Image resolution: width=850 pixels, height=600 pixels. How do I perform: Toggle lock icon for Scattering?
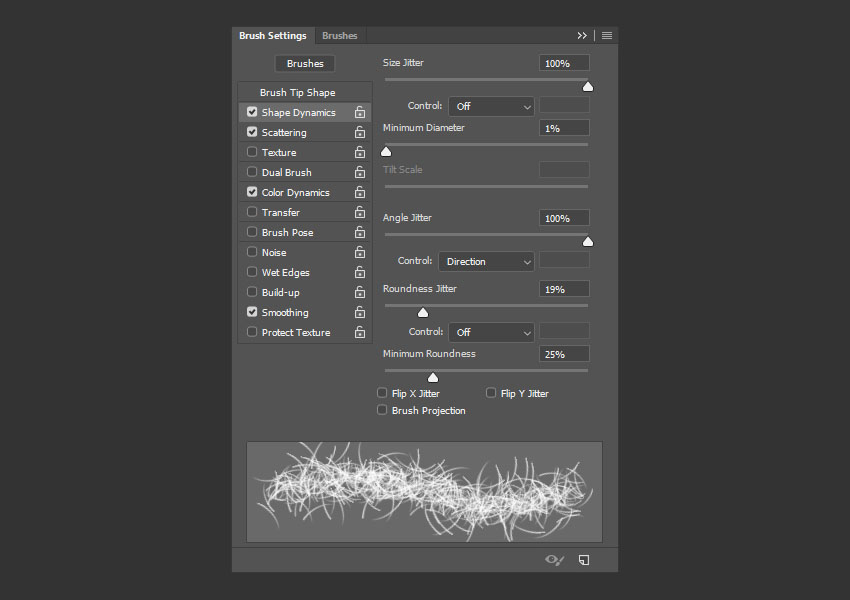click(360, 132)
